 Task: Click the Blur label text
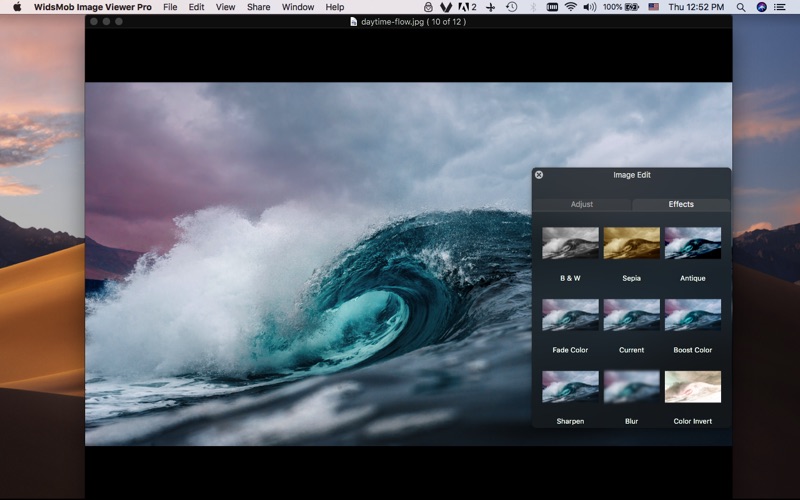[x=632, y=421]
